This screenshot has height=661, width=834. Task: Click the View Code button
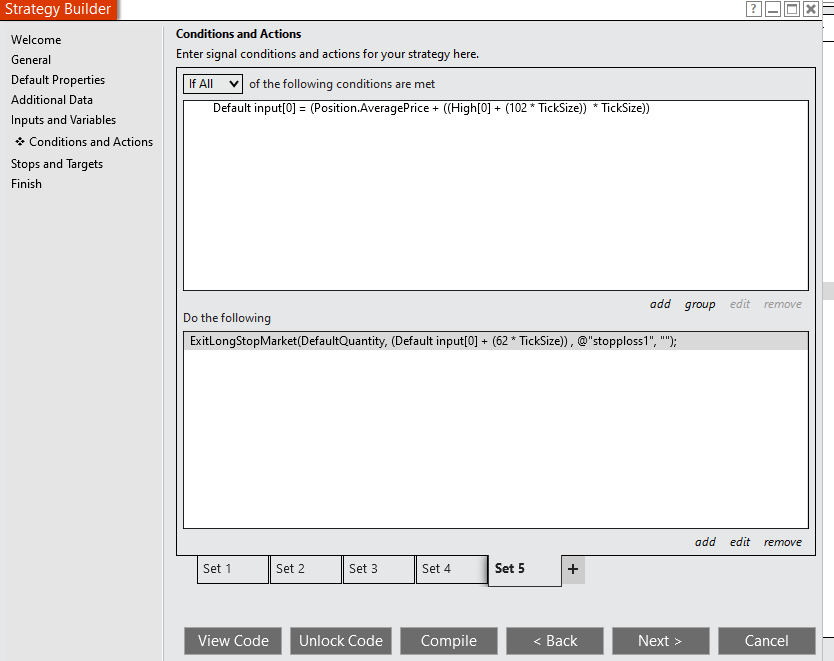pyautogui.click(x=233, y=641)
